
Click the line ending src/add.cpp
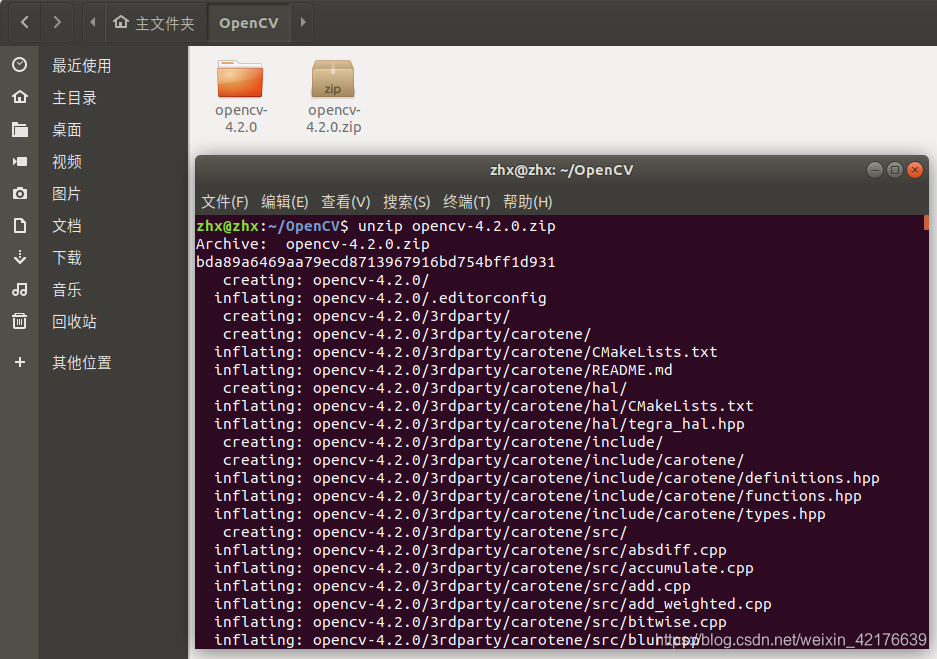point(452,586)
